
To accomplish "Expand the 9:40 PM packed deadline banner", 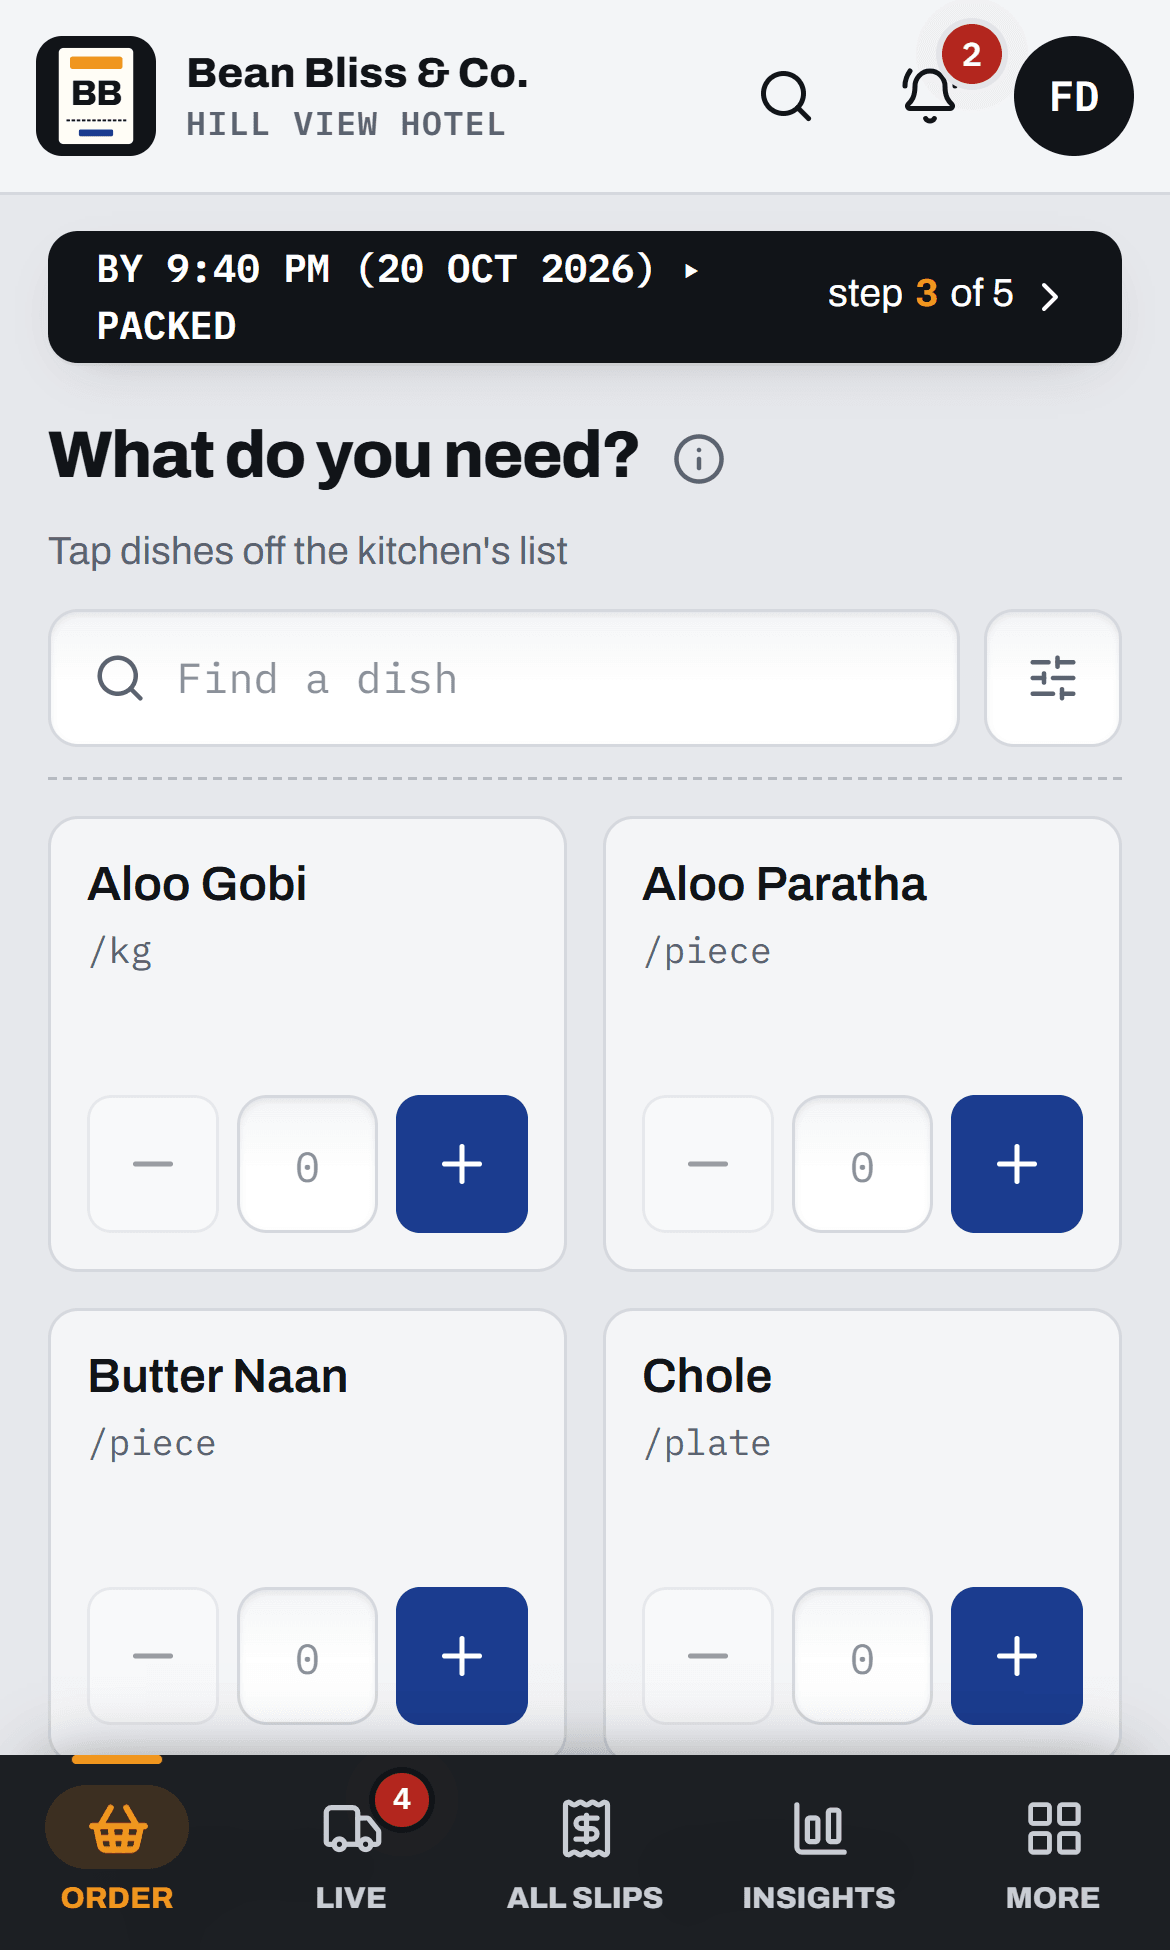I will tap(585, 297).
